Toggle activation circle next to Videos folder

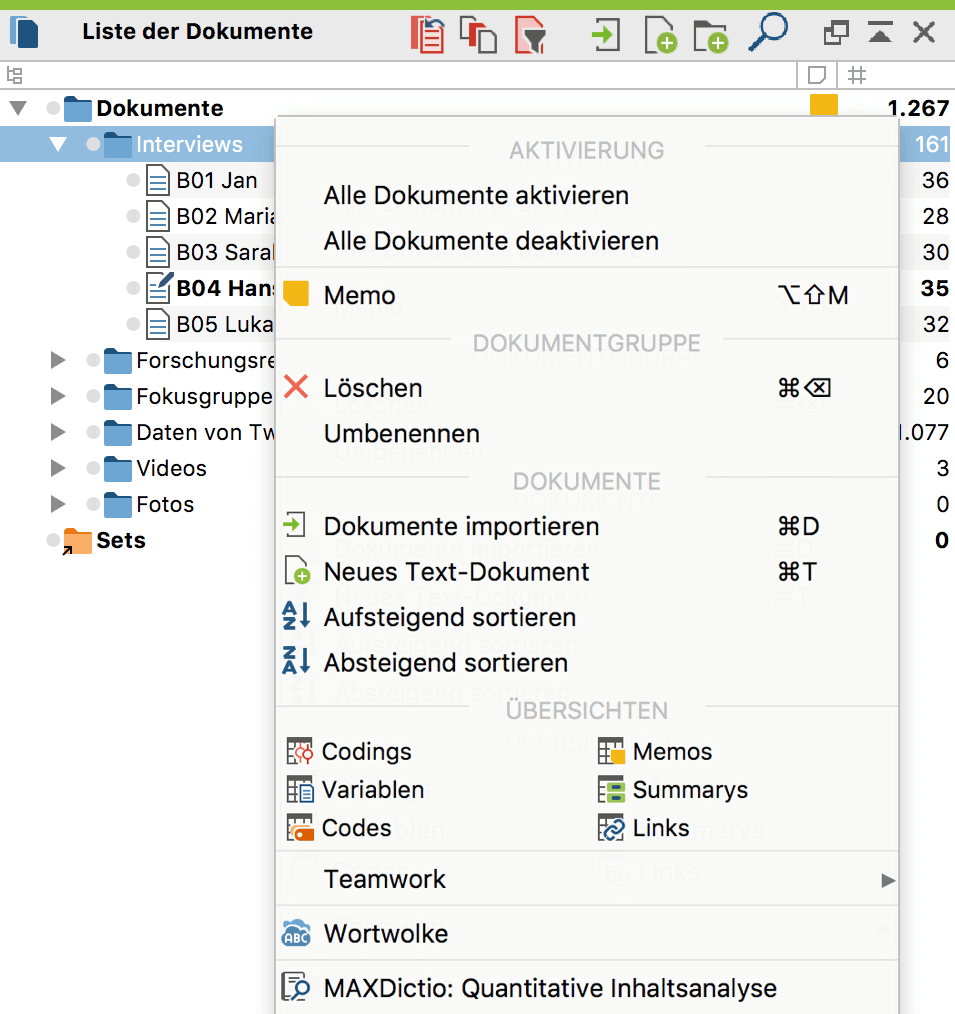(x=93, y=469)
